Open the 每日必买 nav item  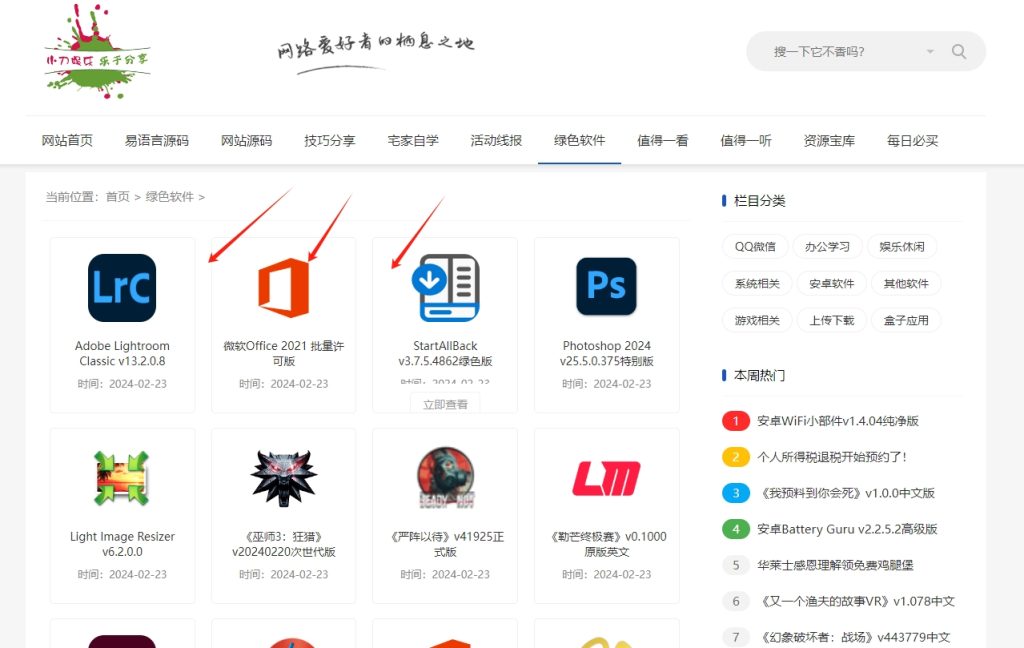point(912,140)
